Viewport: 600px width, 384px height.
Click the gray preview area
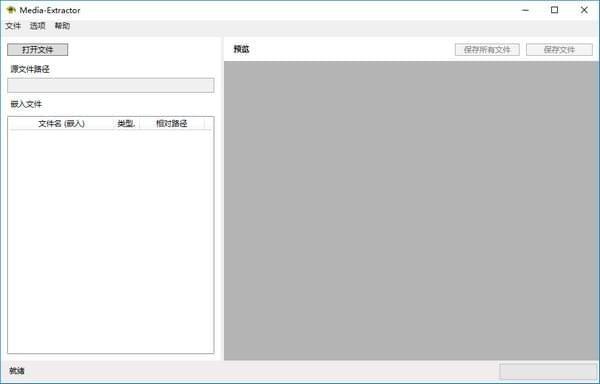pyautogui.click(x=411, y=210)
